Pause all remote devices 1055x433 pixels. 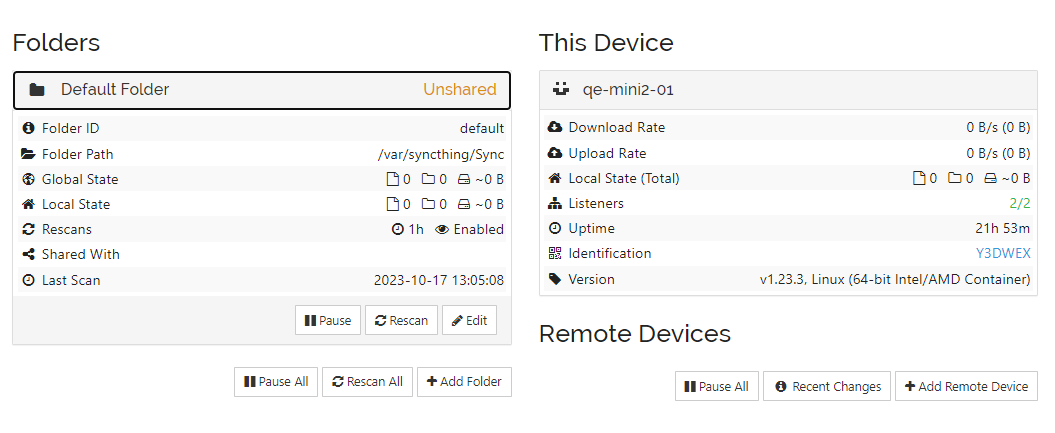715,386
